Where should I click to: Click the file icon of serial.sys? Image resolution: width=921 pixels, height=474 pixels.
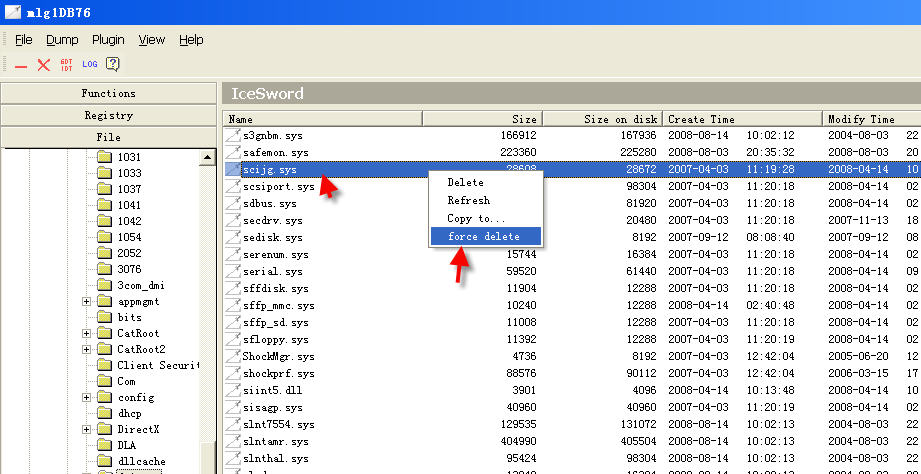[x=233, y=272]
